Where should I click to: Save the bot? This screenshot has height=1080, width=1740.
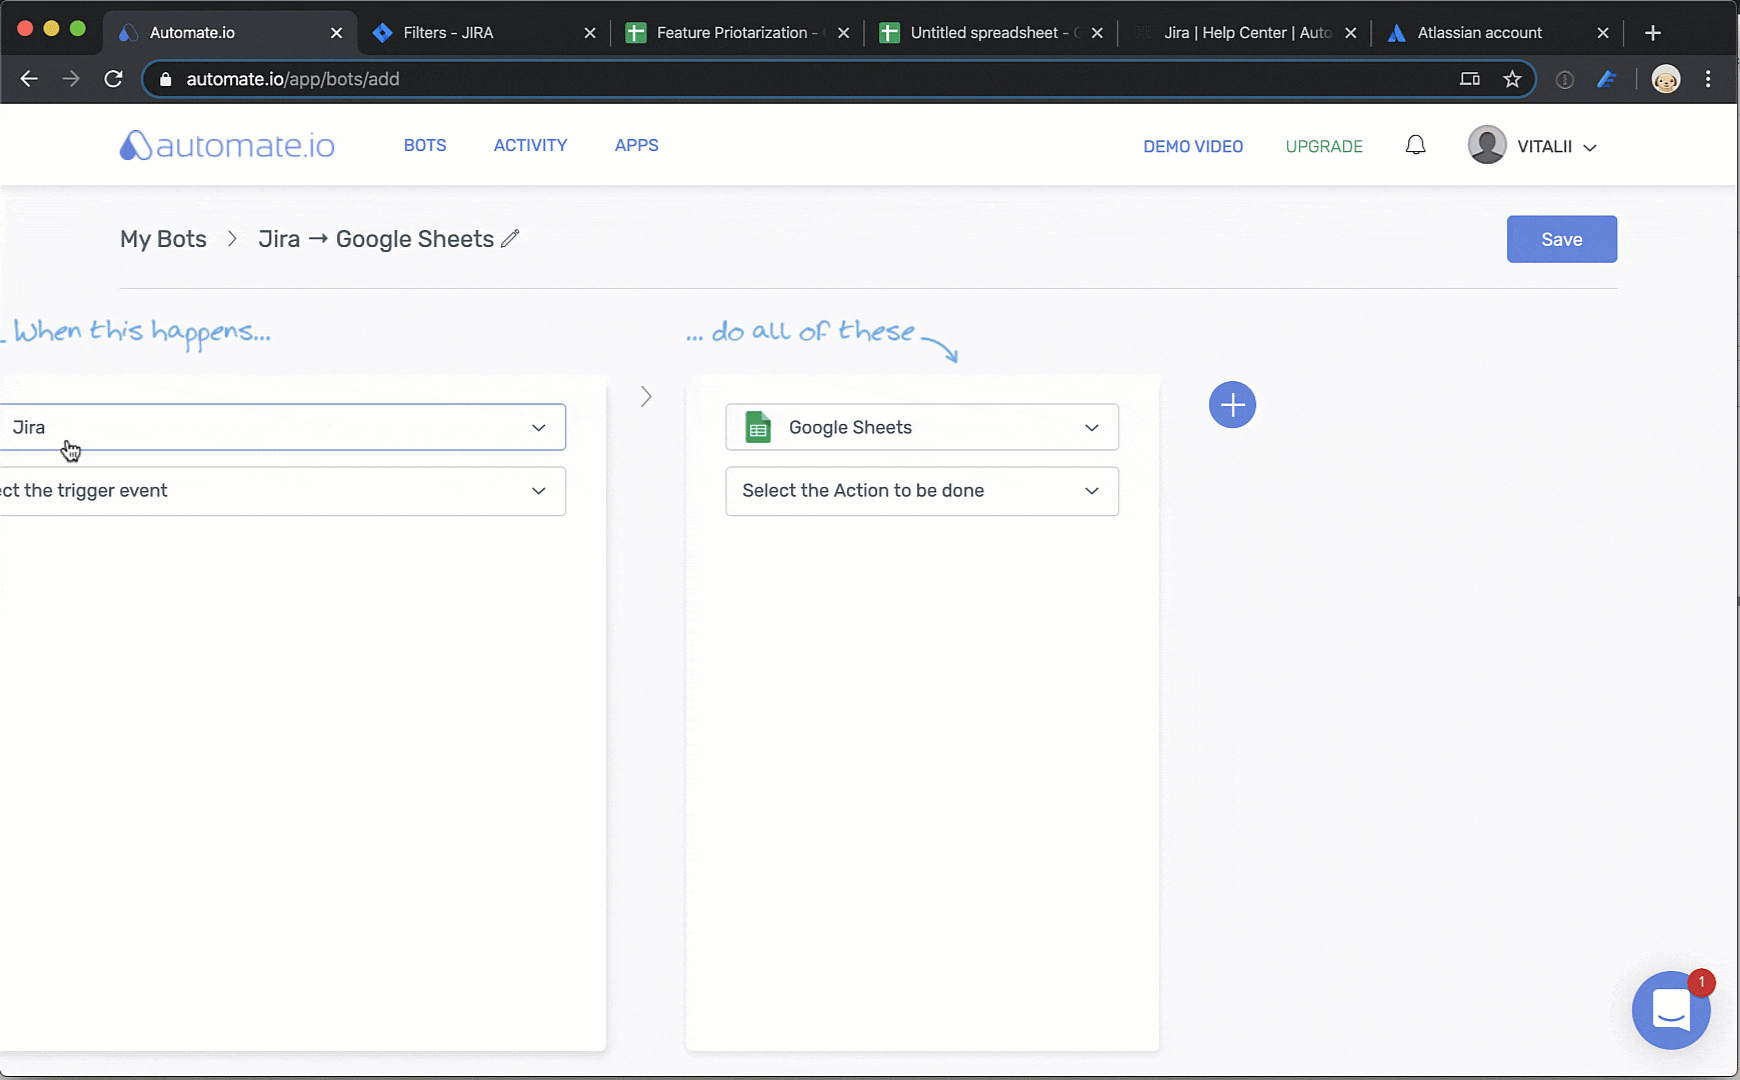click(1561, 239)
